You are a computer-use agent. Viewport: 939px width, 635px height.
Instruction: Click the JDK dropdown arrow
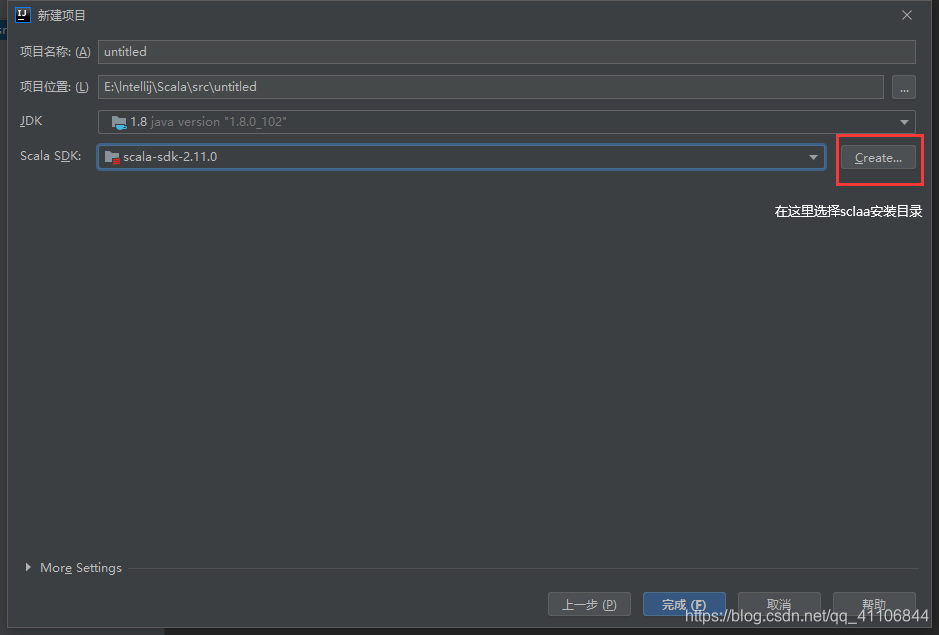[904, 122]
